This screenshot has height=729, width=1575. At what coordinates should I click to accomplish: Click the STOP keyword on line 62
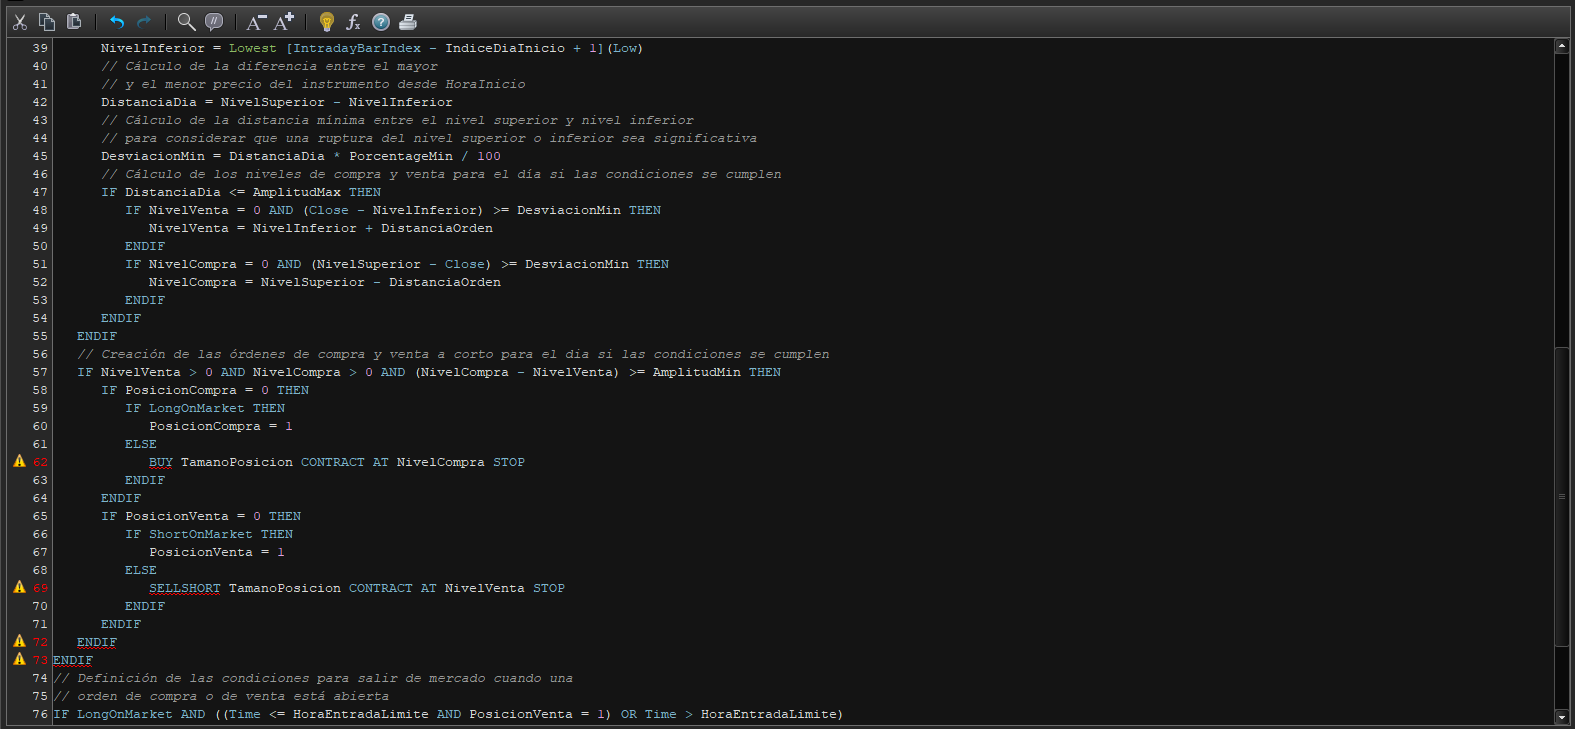click(x=509, y=462)
